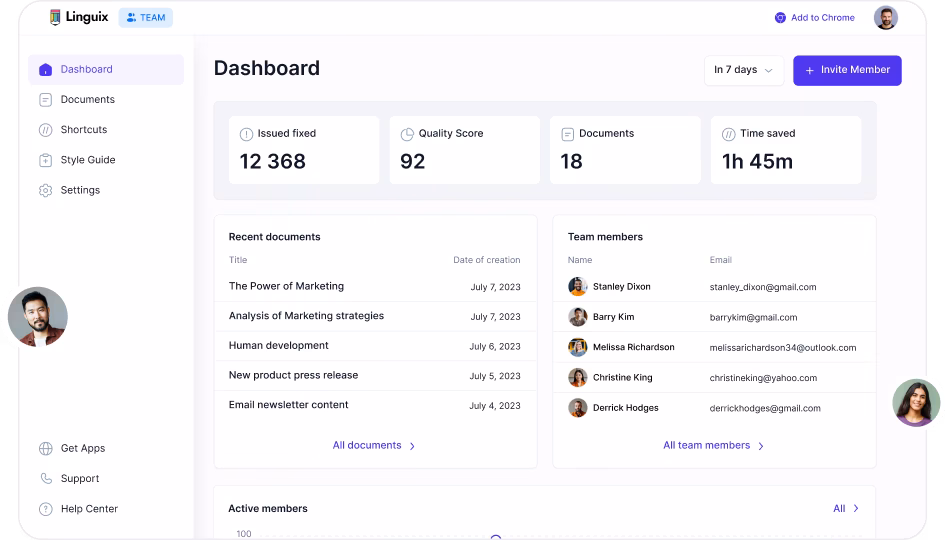Viewport: 946px width, 540px height.
Task: Click the Time saved clock icon
Action: point(728,134)
